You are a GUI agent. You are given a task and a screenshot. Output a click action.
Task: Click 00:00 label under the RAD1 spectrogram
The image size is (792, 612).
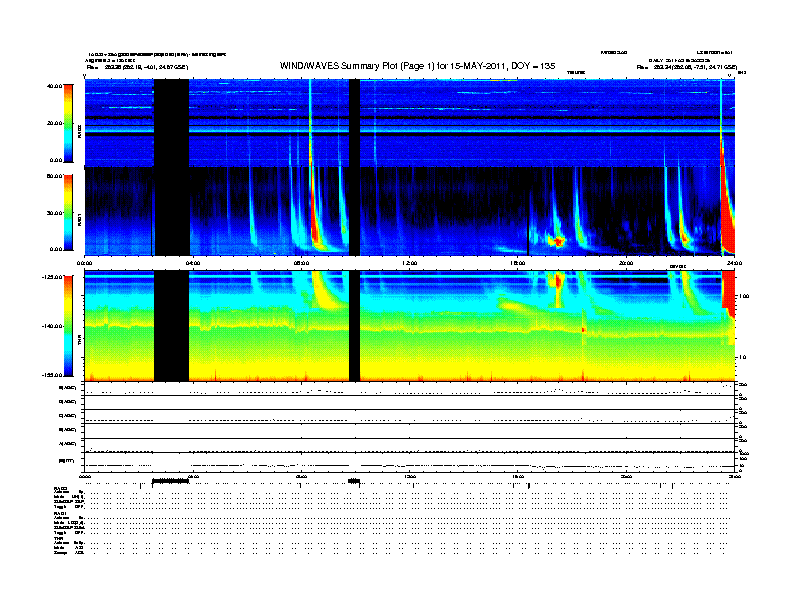coord(84,263)
